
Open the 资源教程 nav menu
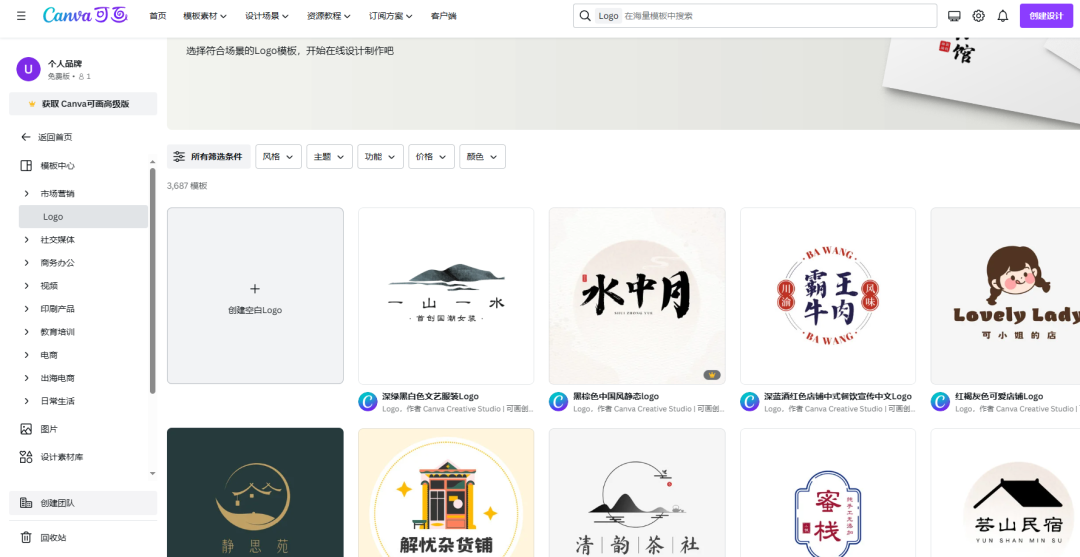329,16
